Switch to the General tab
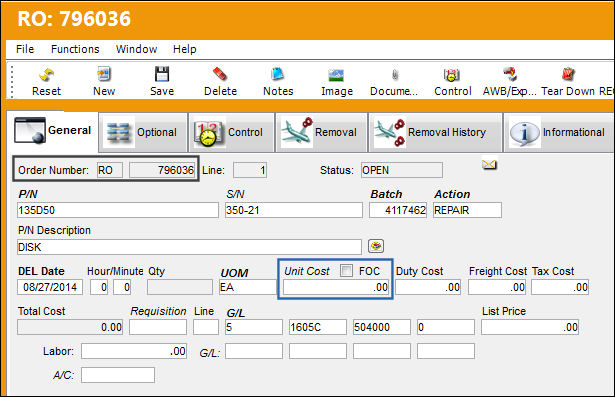Viewport: 615px width, 397px height. [x=53, y=131]
